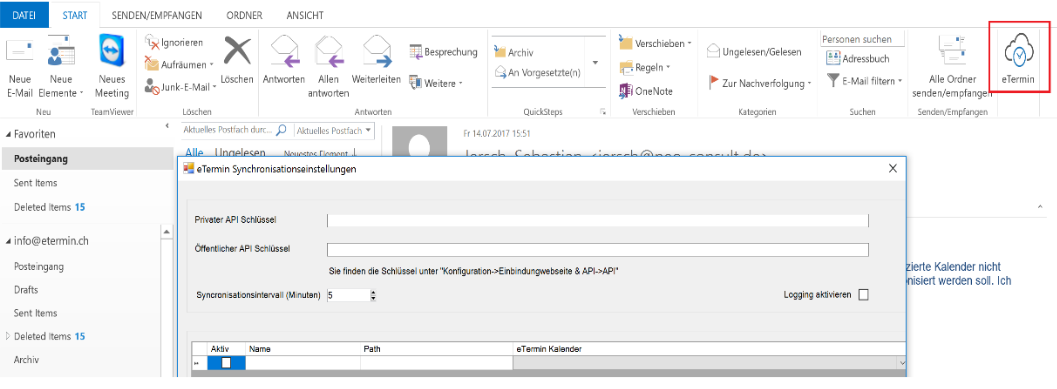1057x389 pixels.
Task: Click Ignorieren in the ribbon
Action: (x=175, y=42)
